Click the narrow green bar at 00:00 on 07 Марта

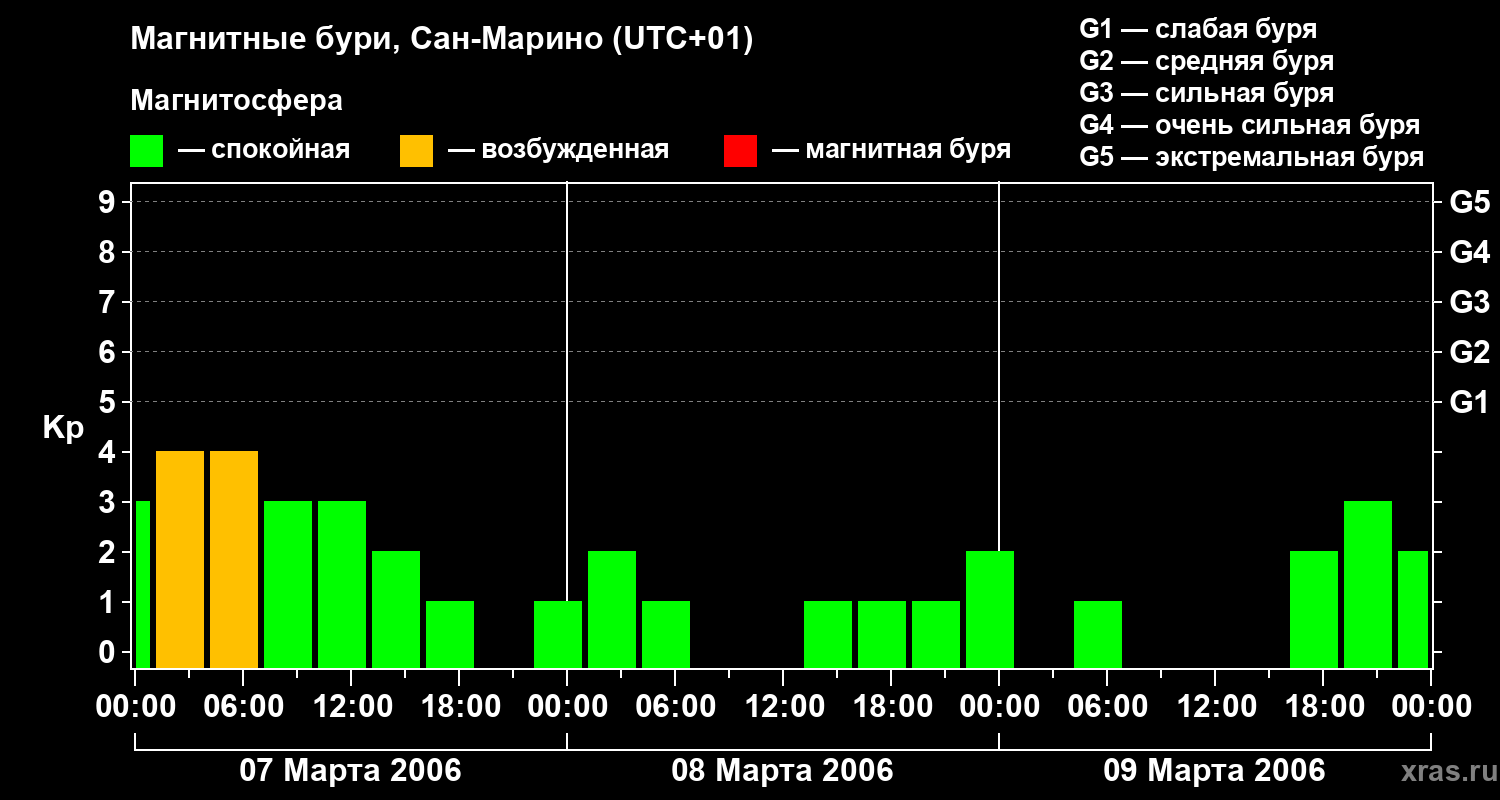coord(142,584)
